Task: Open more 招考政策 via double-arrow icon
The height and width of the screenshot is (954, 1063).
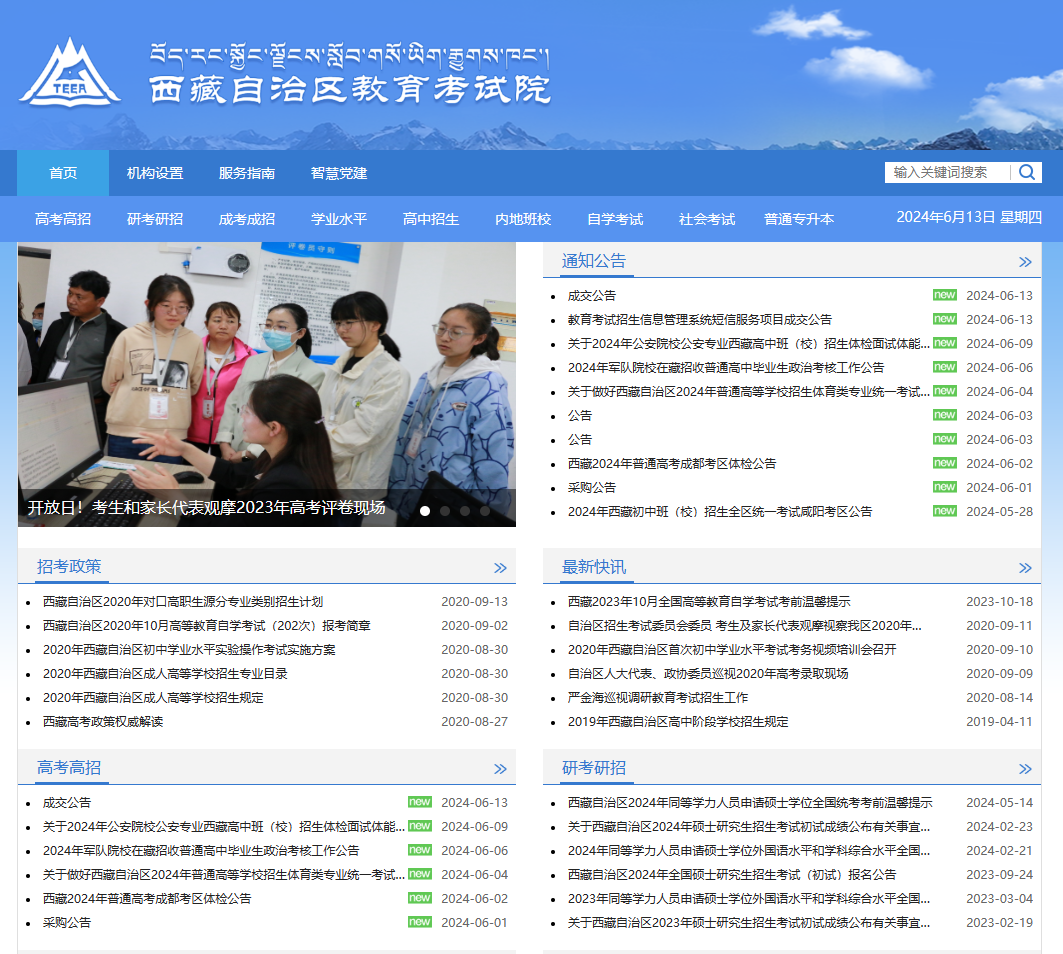Action: (500, 568)
